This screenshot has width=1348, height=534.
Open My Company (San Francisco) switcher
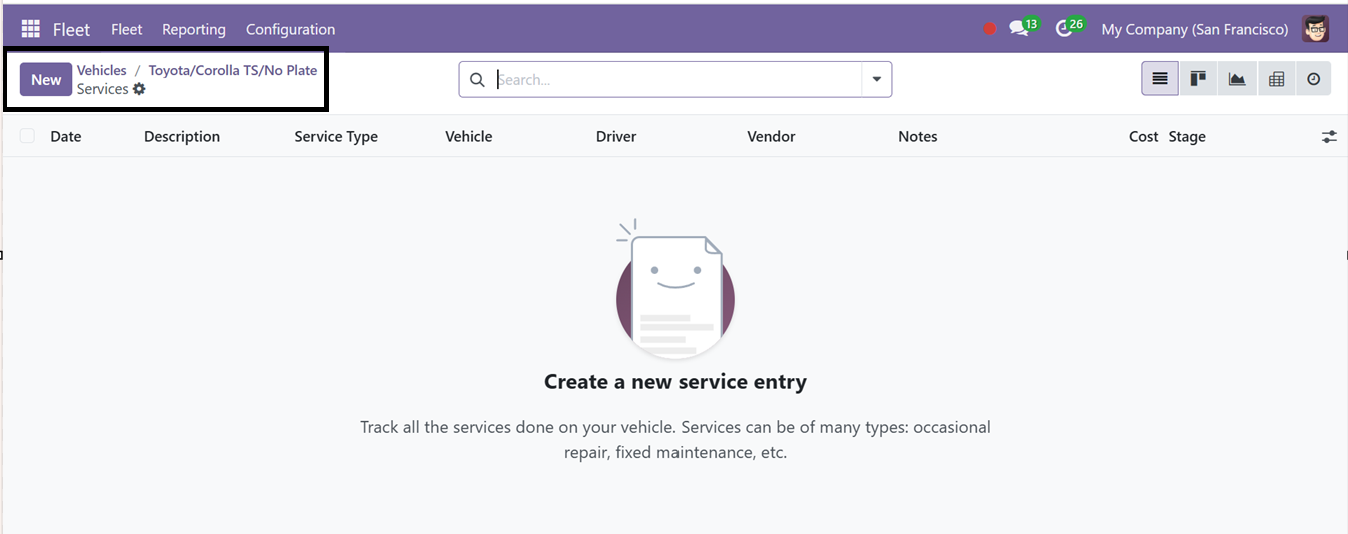[x=1195, y=29]
